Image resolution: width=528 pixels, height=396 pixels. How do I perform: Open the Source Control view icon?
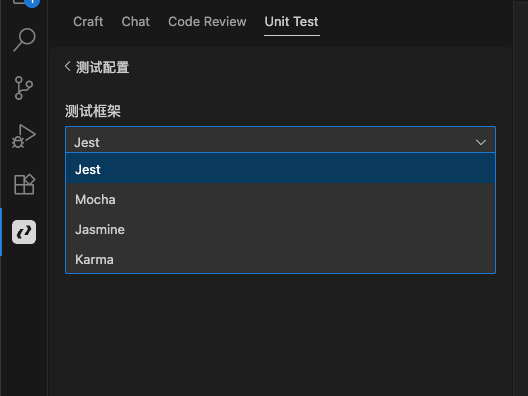pos(24,88)
